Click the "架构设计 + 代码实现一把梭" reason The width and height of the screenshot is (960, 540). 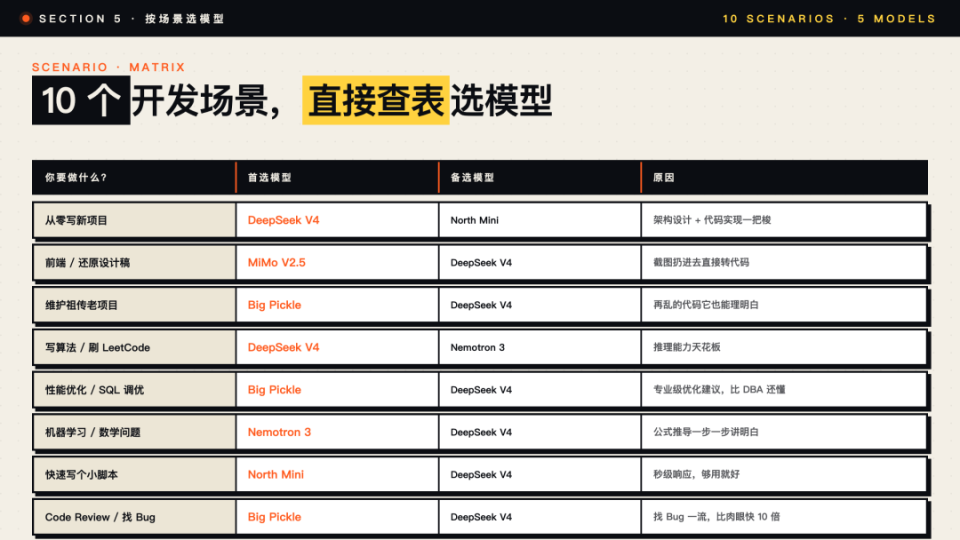[x=712, y=220]
